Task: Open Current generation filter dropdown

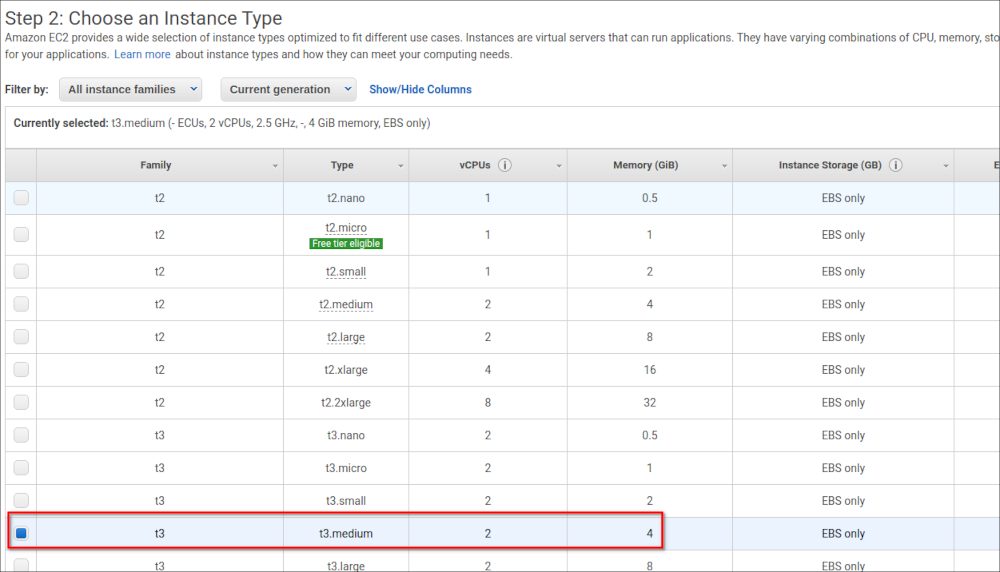Action: [x=288, y=89]
